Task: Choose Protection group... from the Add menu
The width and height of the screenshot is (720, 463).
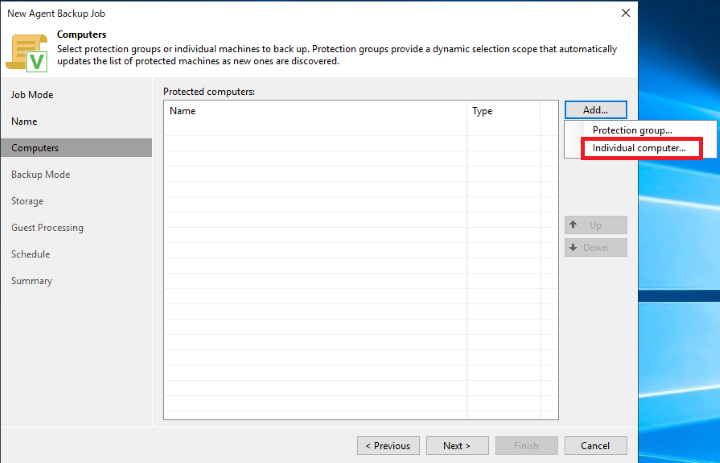Action: 632,130
